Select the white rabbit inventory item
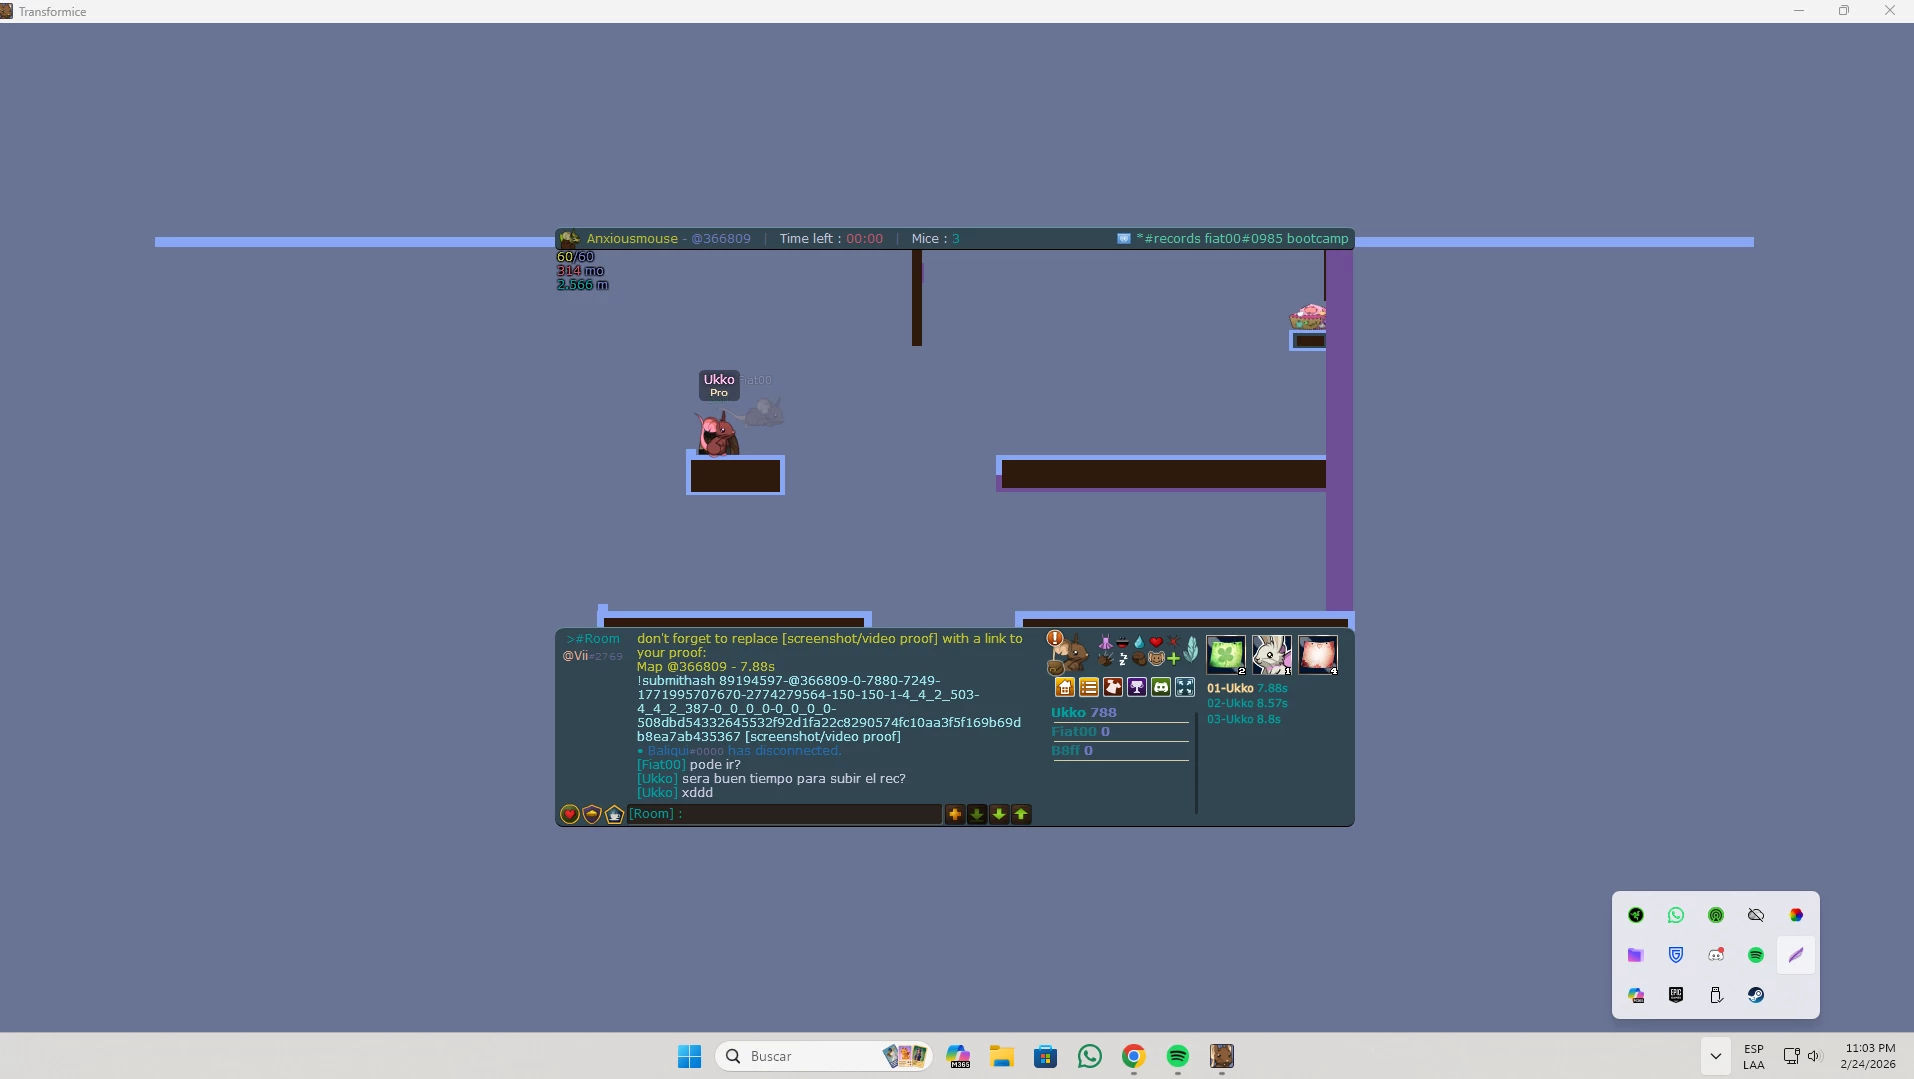 [x=1272, y=655]
